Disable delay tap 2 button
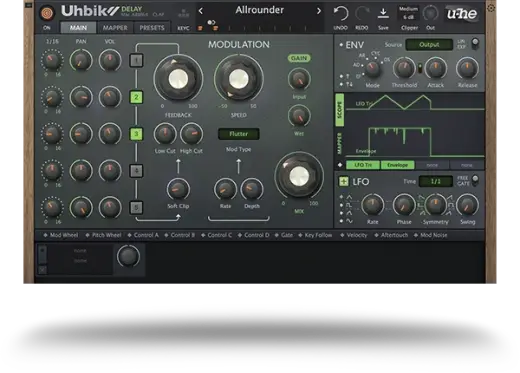The height and width of the screenshot is (373, 520). 136,97
